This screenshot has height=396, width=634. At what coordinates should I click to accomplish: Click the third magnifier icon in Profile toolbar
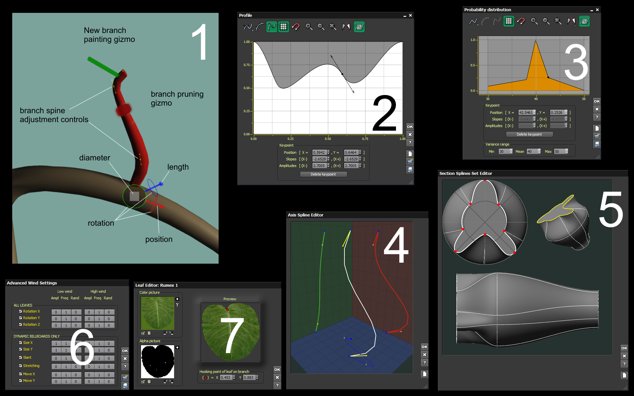click(x=333, y=27)
